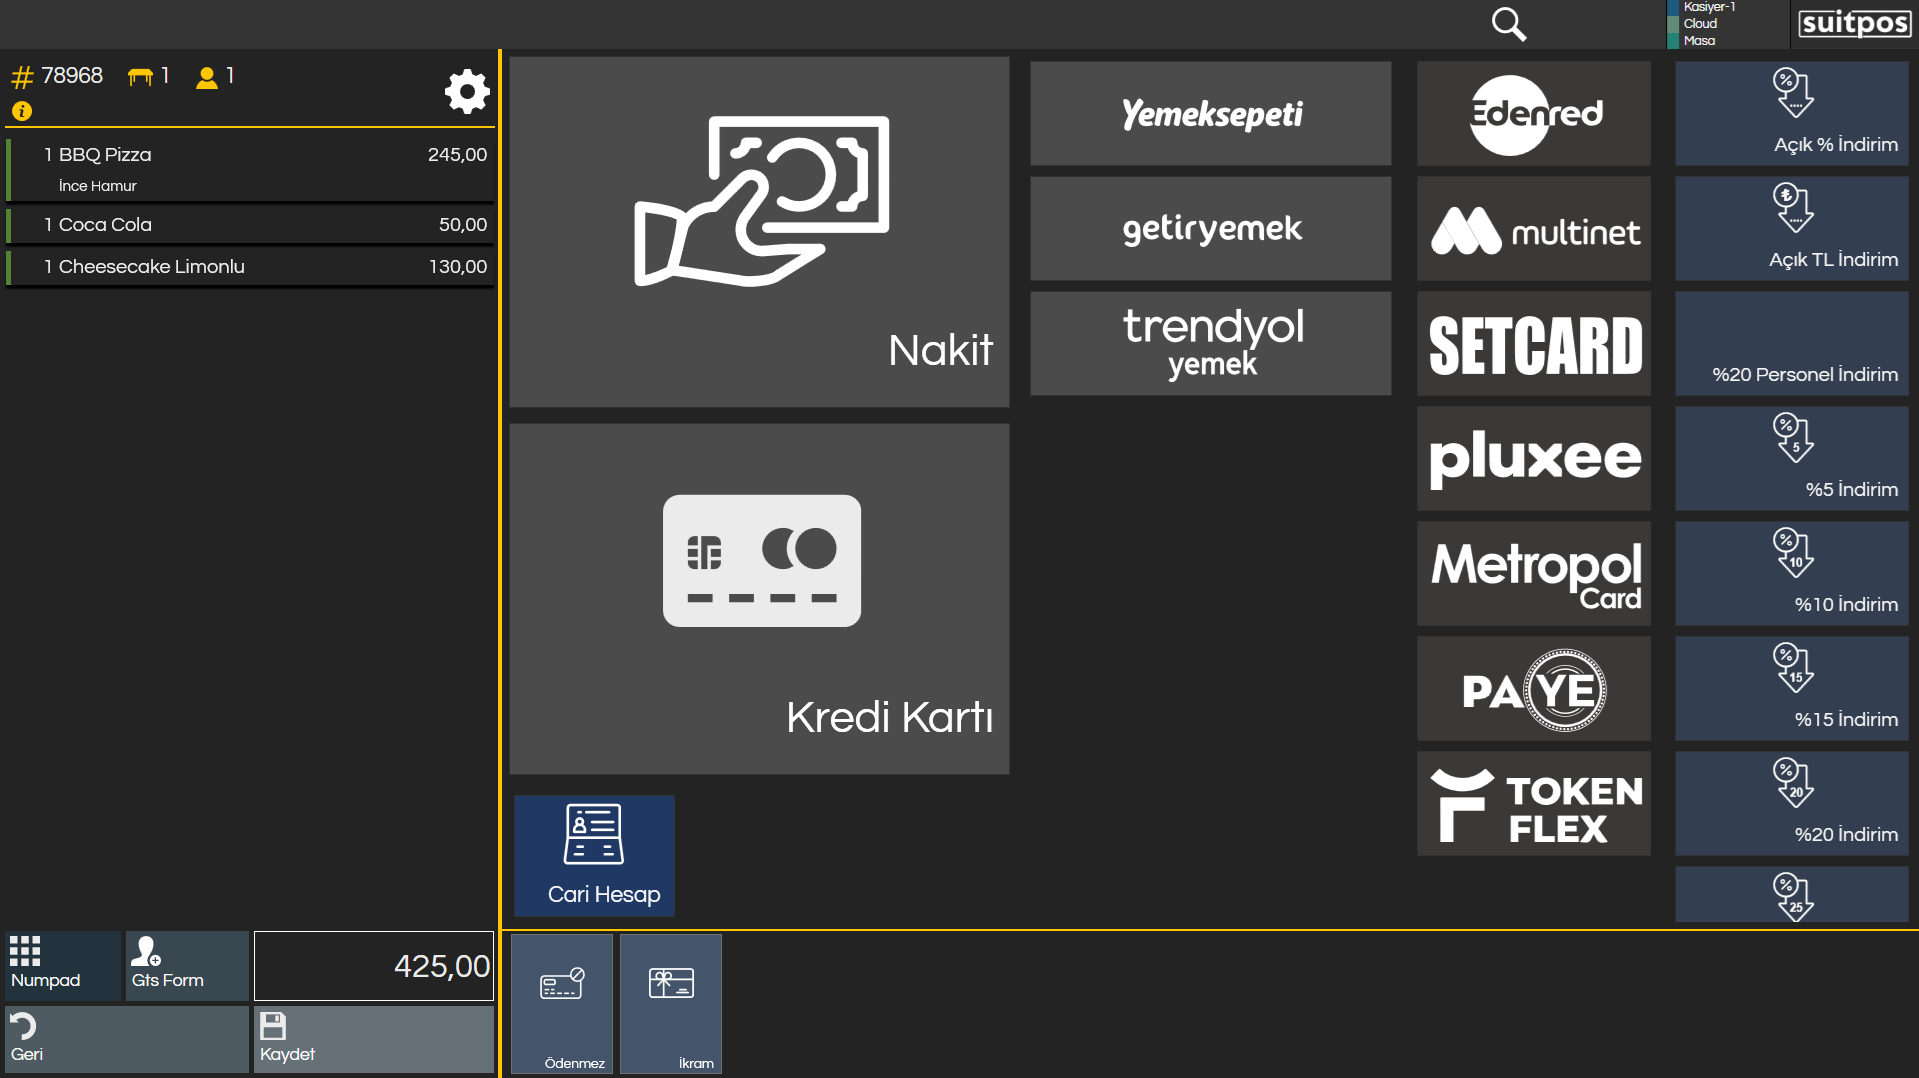The image size is (1919, 1078).
Task: Select Token Flex payment
Action: [1534, 804]
